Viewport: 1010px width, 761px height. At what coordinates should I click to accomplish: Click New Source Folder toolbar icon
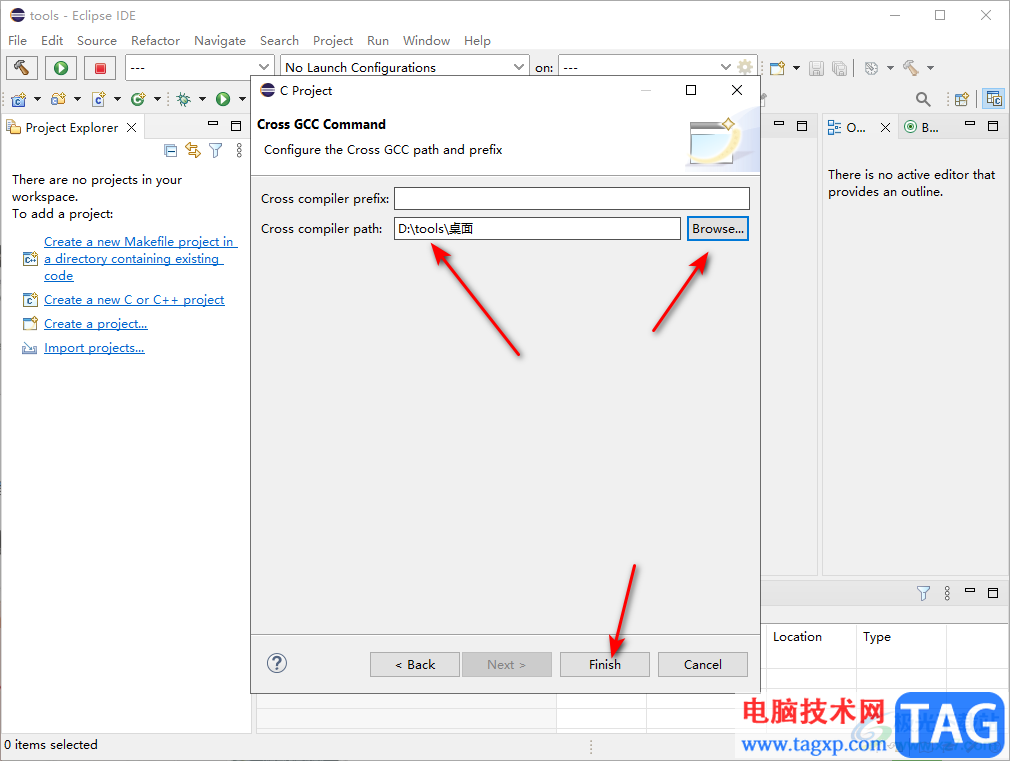click(59, 99)
